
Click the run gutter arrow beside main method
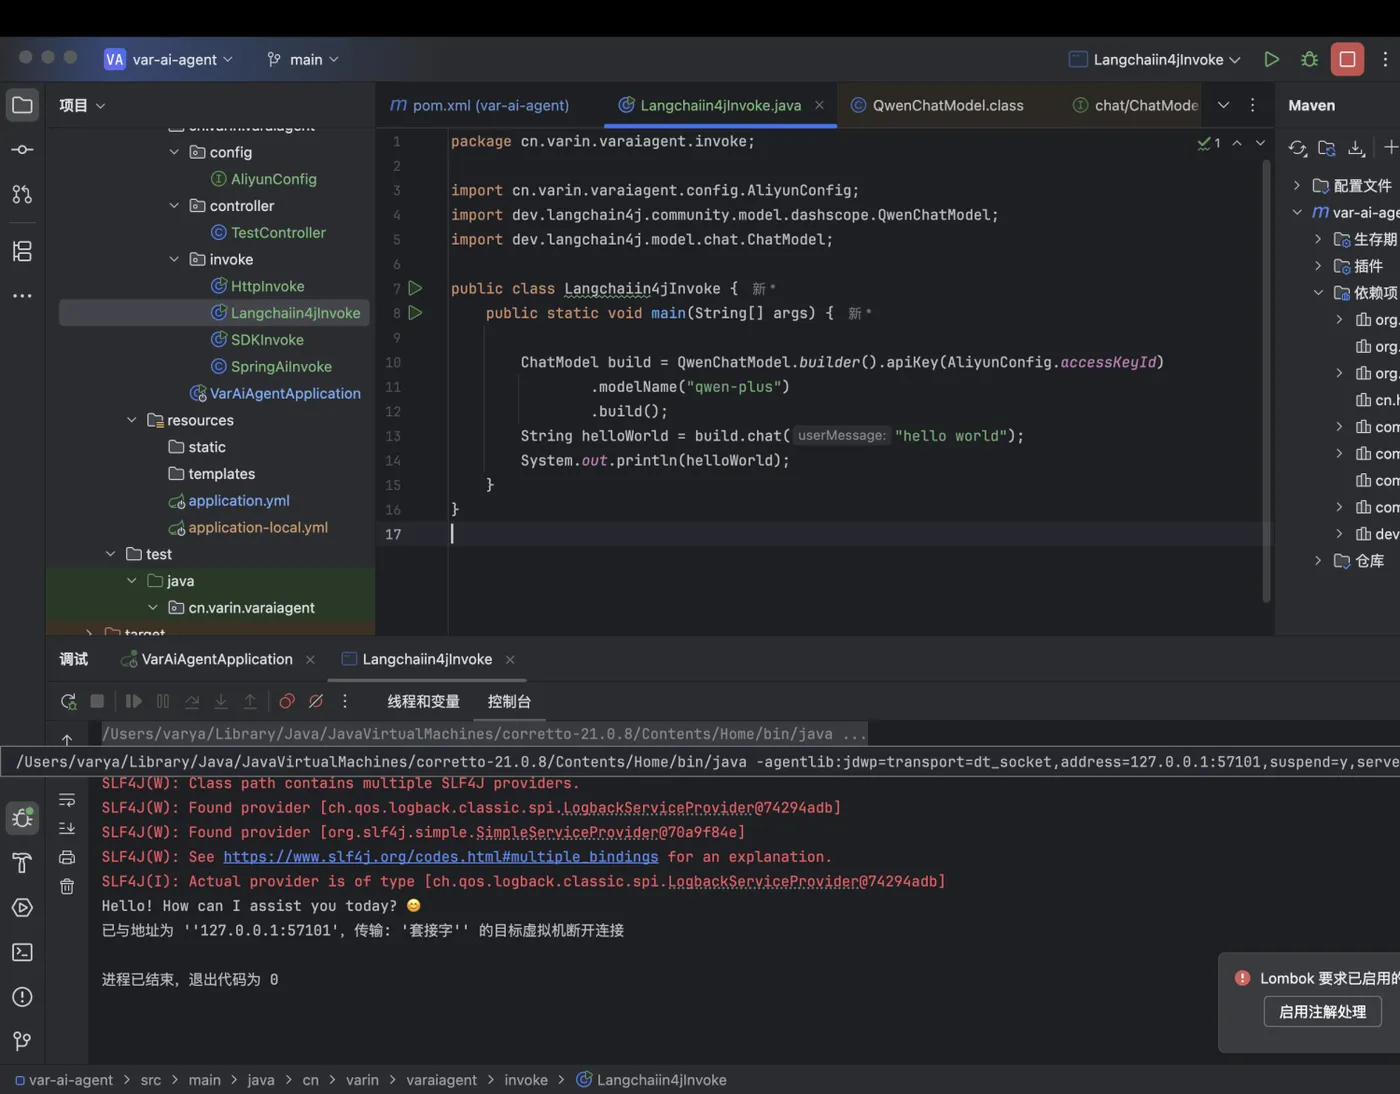pos(415,313)
